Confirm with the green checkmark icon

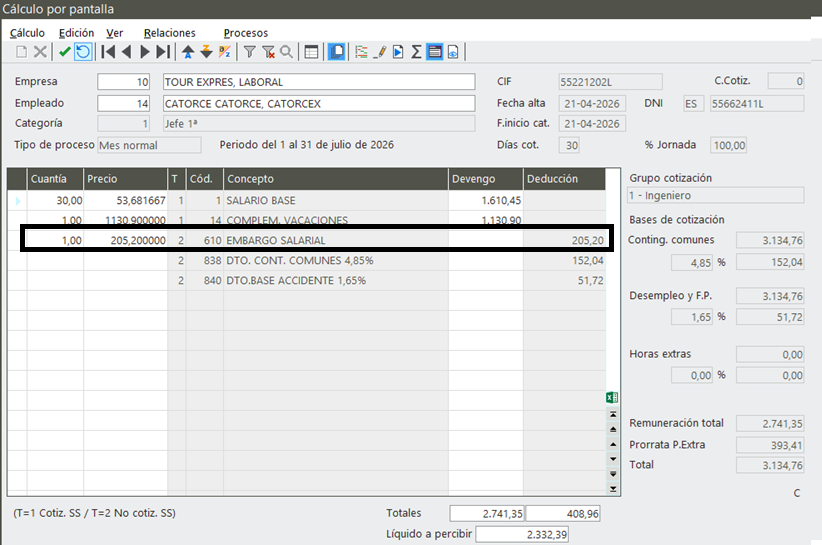[x=64, y=52]
